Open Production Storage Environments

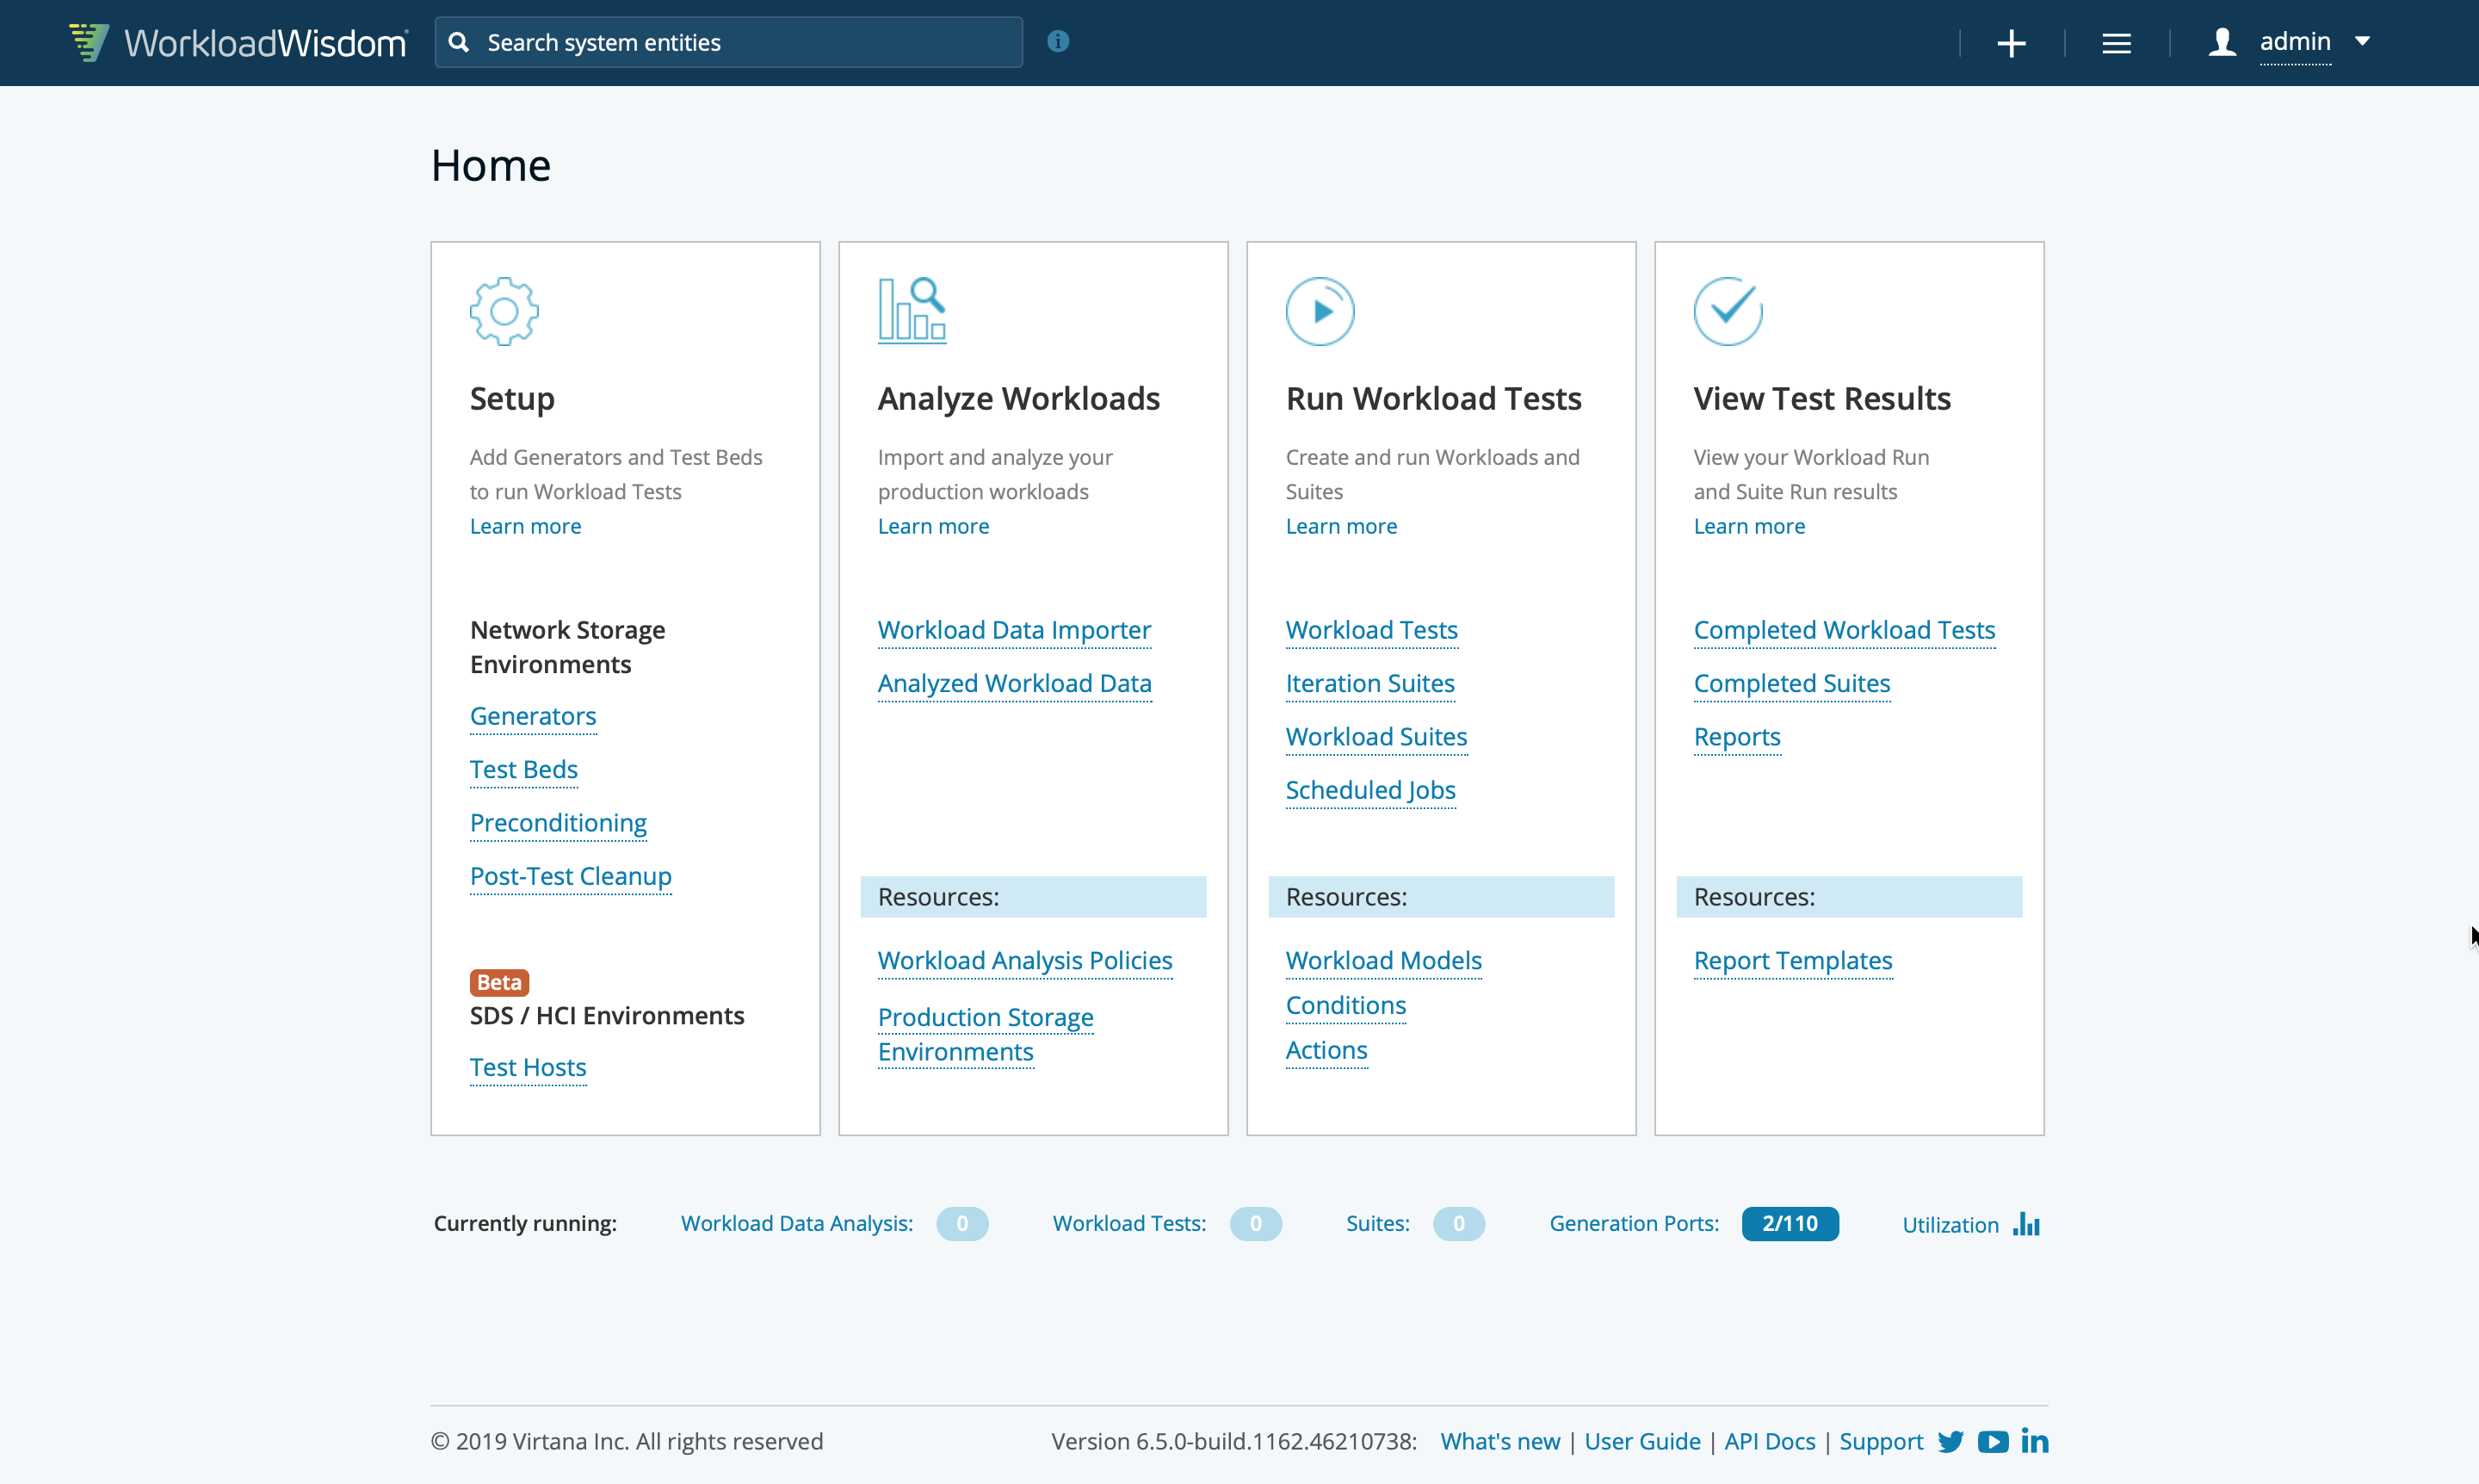pyautogui.click(x=985, y=1034)
